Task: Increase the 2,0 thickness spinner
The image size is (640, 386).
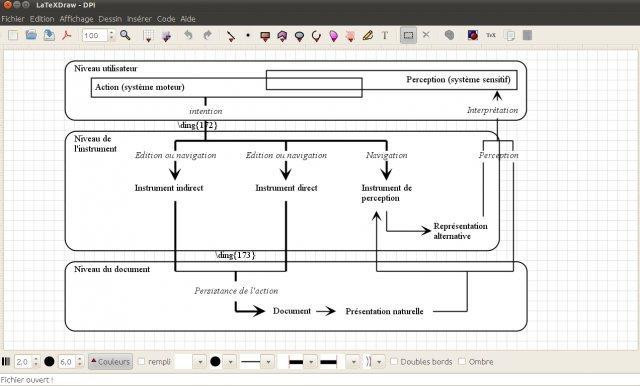Action: pos(36,358)
